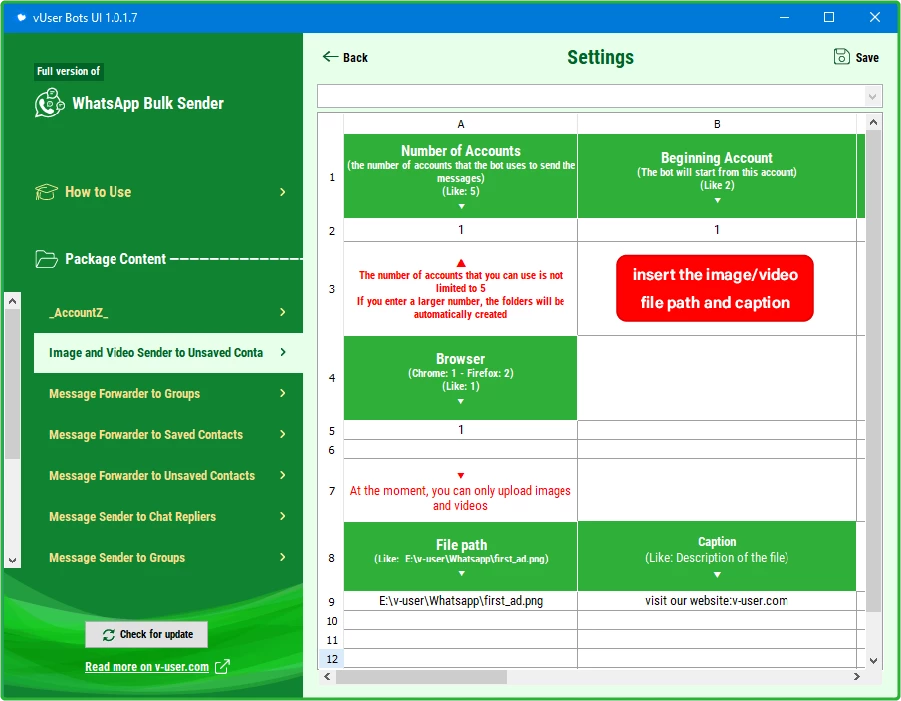Click the WhatsApp Bulk Sender logo icon
The height and width of the screenshot is (701, 901).
click(x=49, y=103)
